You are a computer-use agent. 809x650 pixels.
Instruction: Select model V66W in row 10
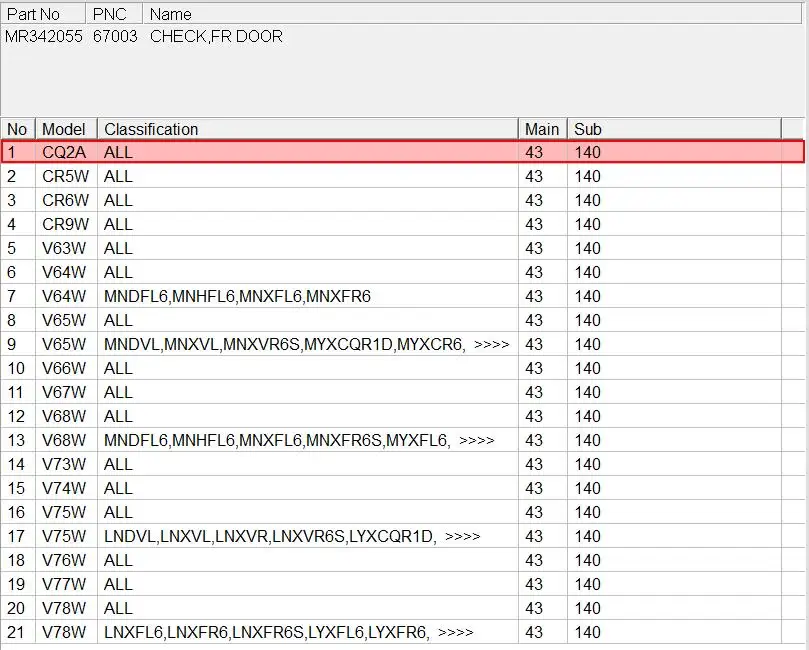coord(64,368)
